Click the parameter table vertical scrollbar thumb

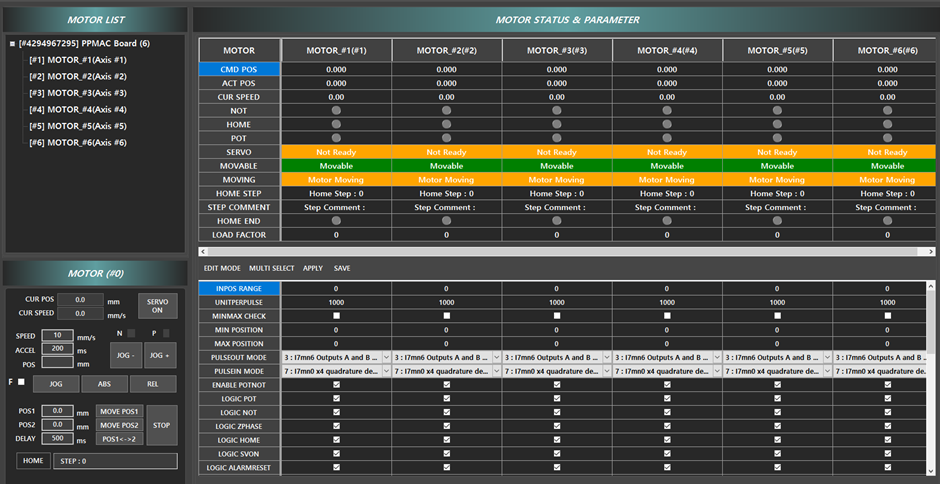coord(933,320)
